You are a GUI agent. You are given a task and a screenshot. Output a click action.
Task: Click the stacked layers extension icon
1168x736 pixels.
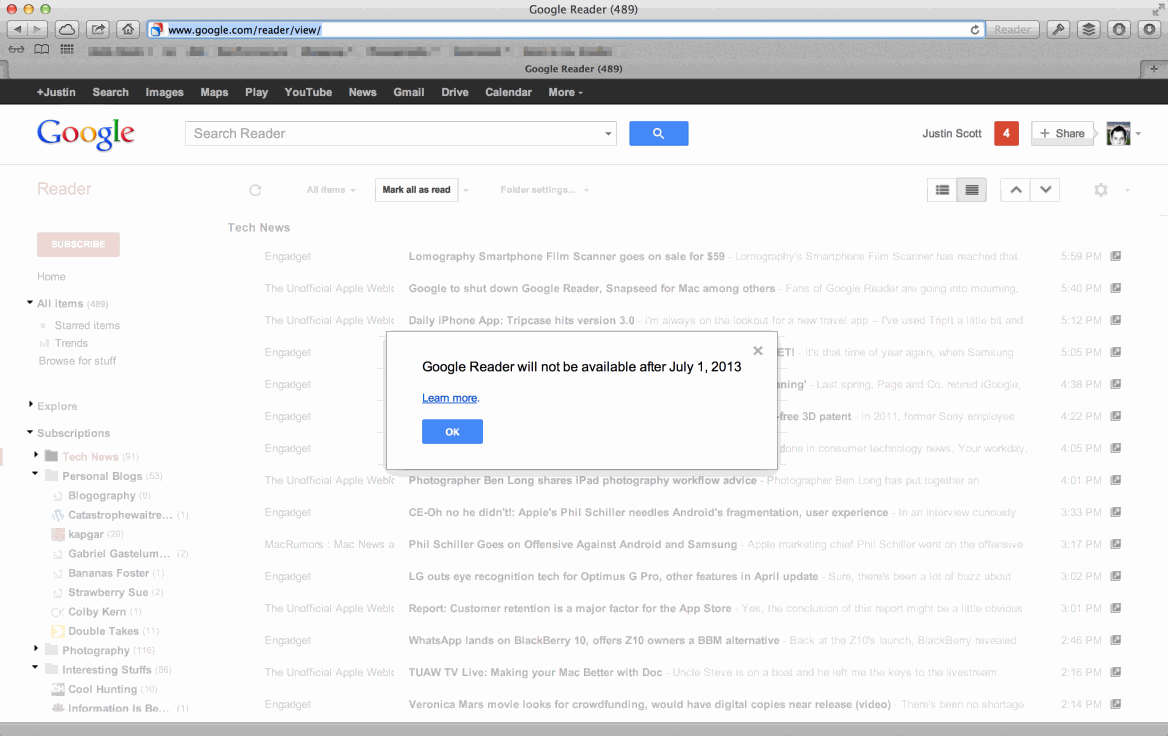(1088, 29)
